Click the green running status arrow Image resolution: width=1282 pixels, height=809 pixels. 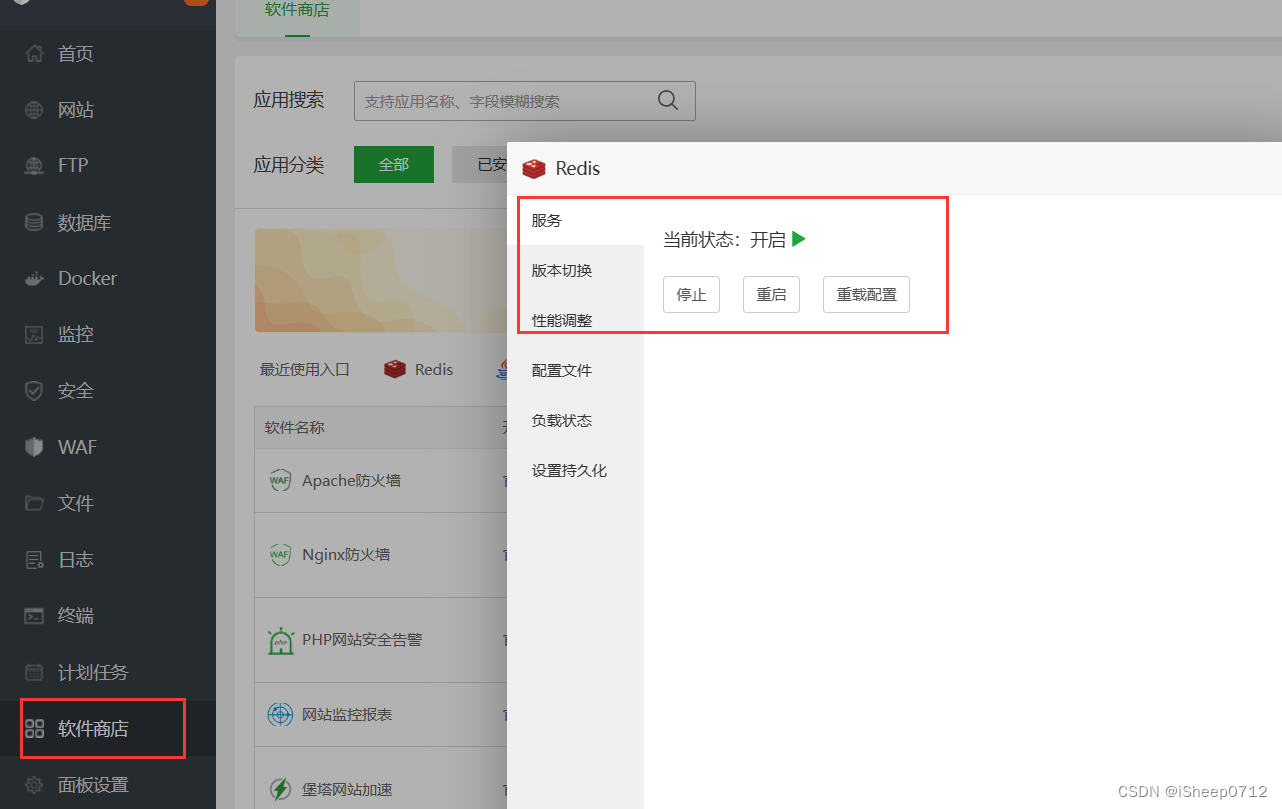pyautogui.click(x=798, y=239)
